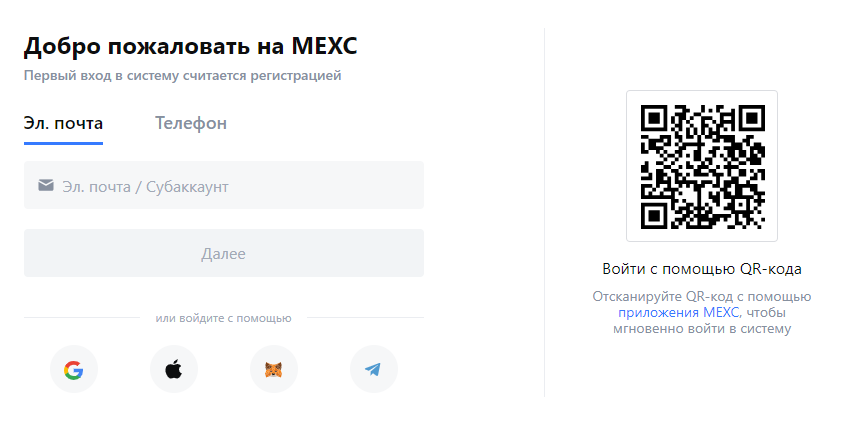856x425 pixels.
Task: Click the envelope icon in email field
Action: tap(46, 185)
